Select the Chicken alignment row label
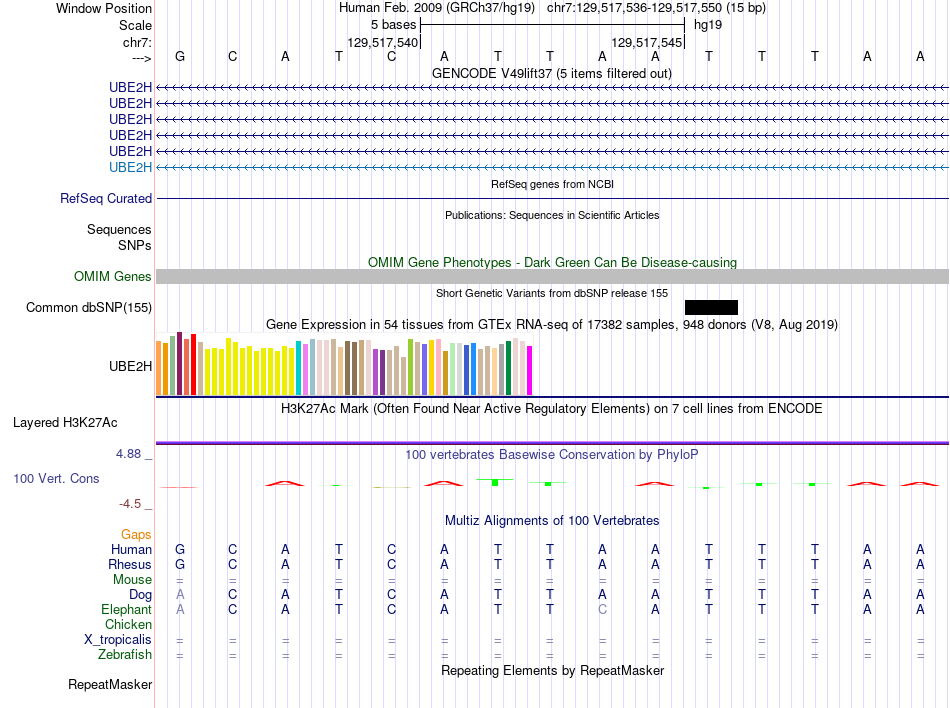The image size is (950, 708). [128, 624]
